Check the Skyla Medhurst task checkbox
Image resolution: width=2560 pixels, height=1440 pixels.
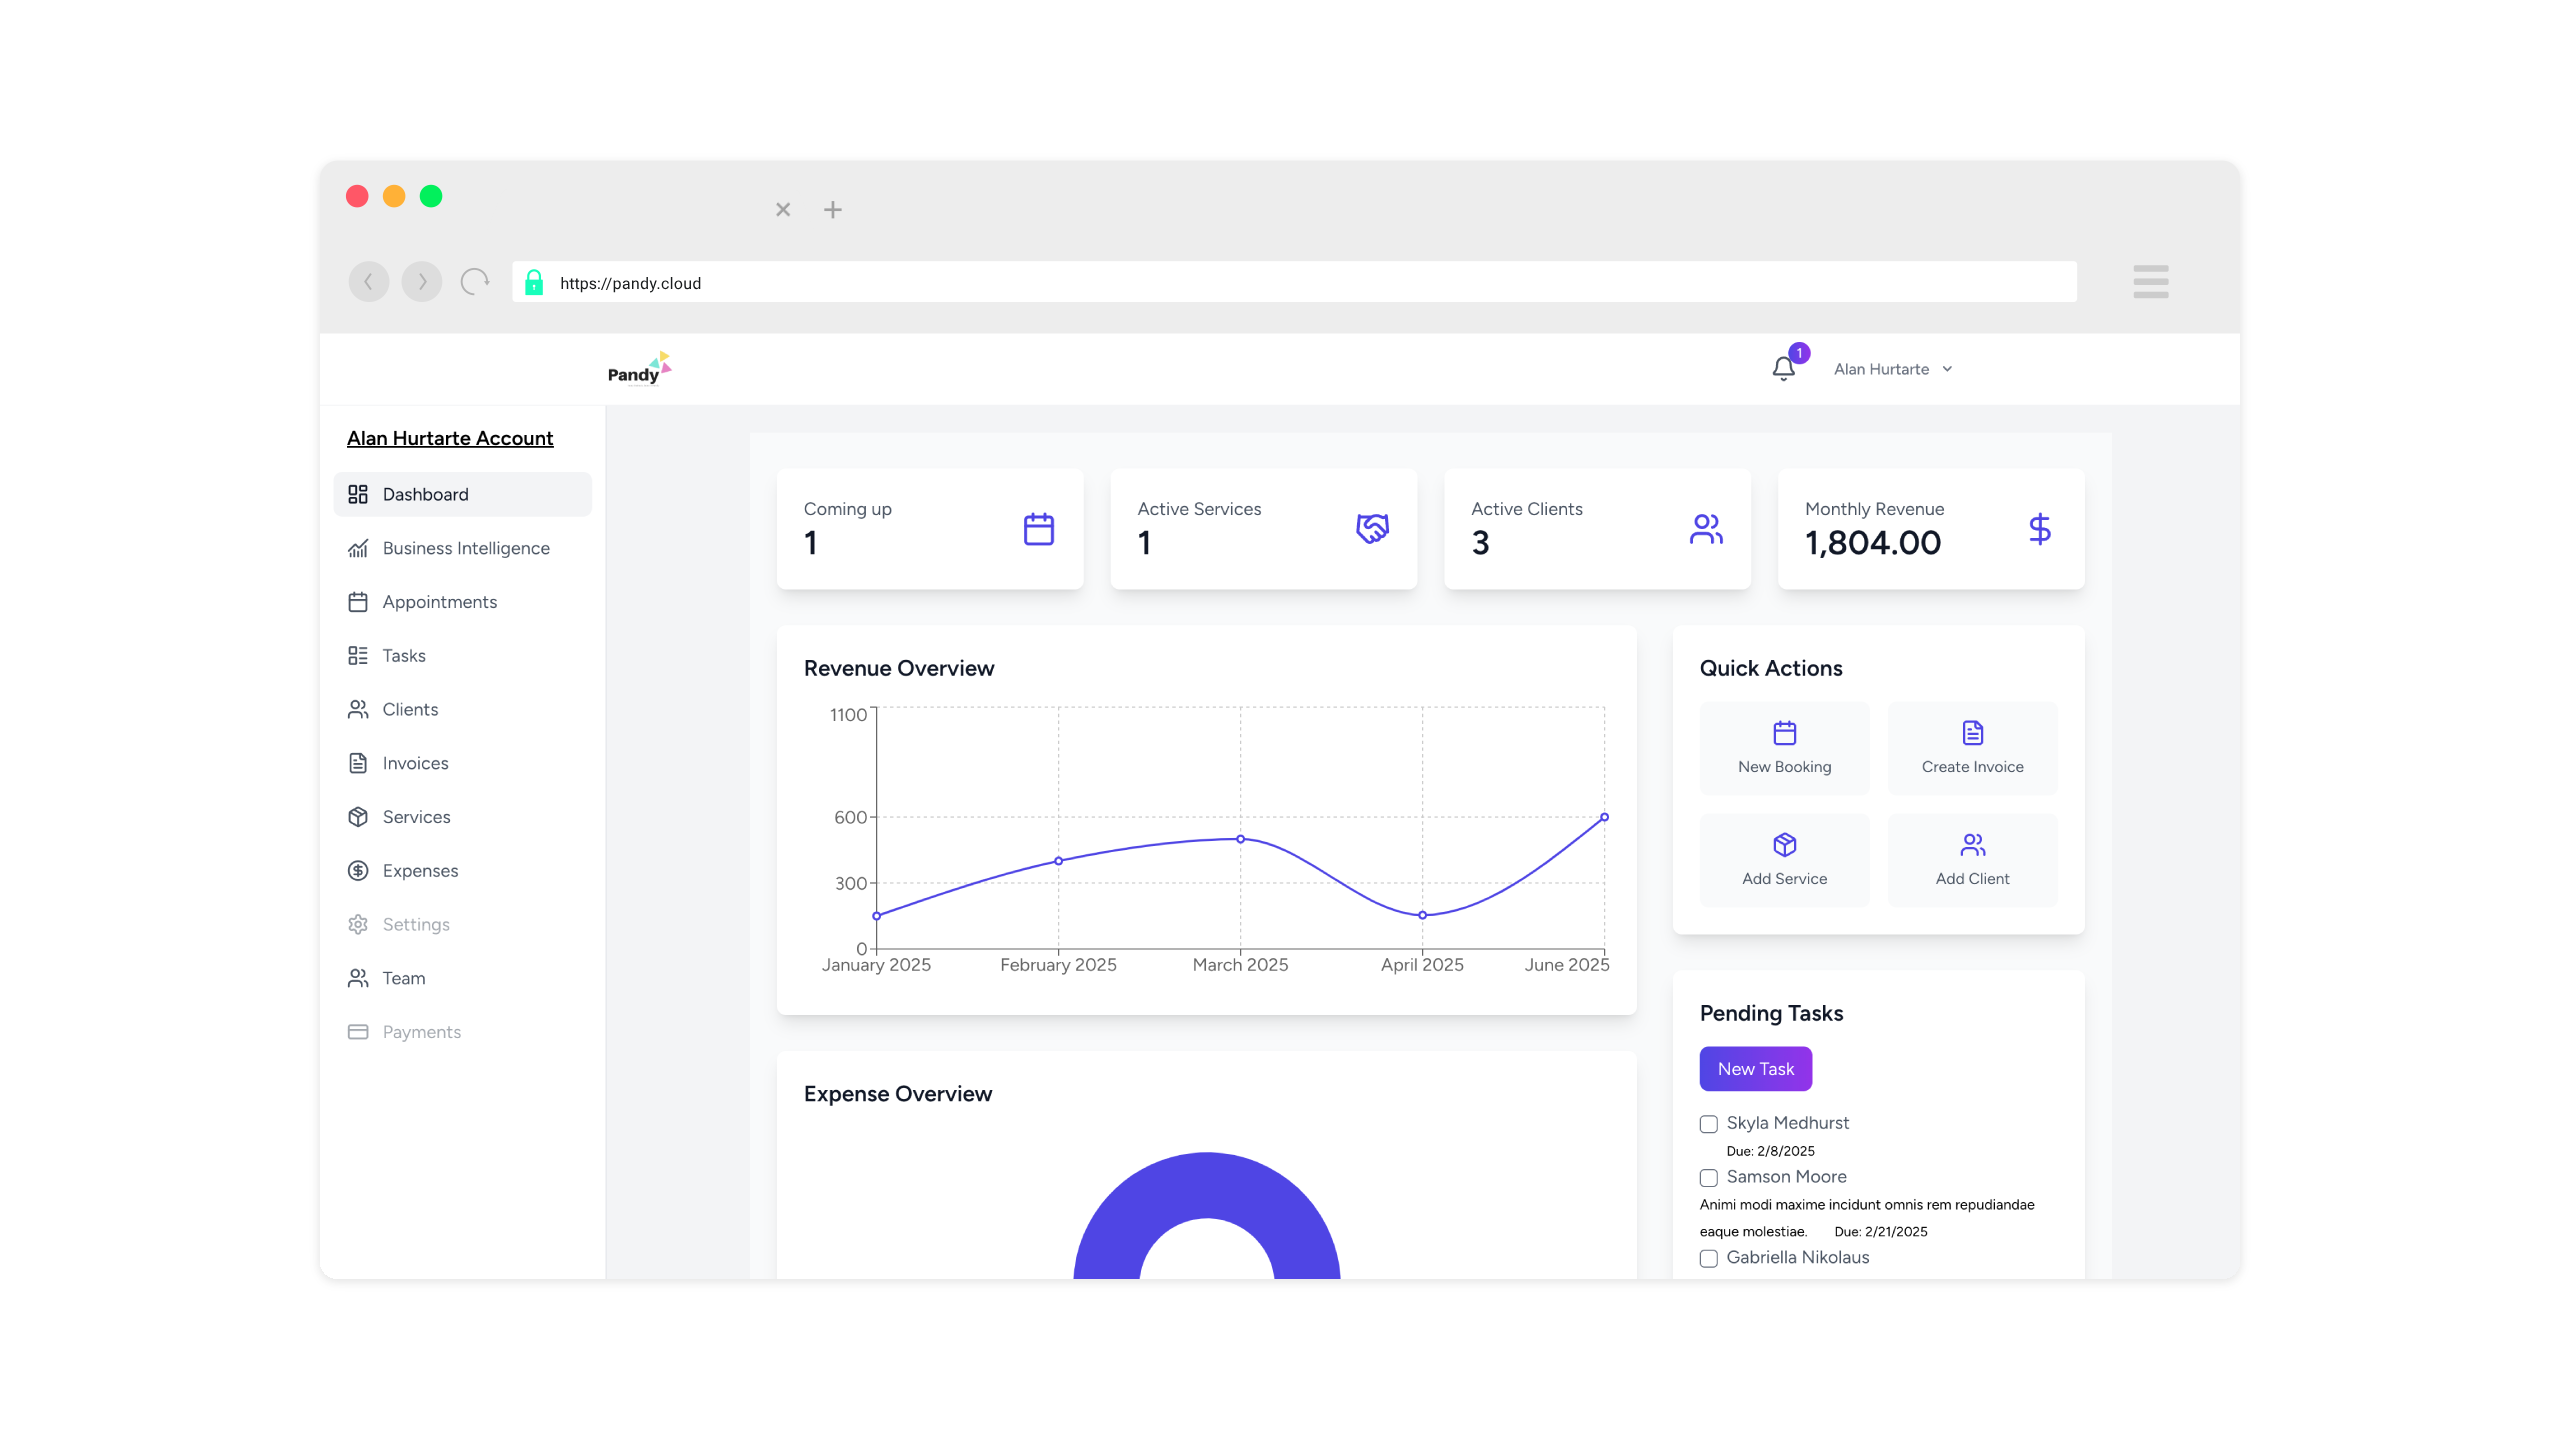pyautogui.click(x=1709, y=1124)
